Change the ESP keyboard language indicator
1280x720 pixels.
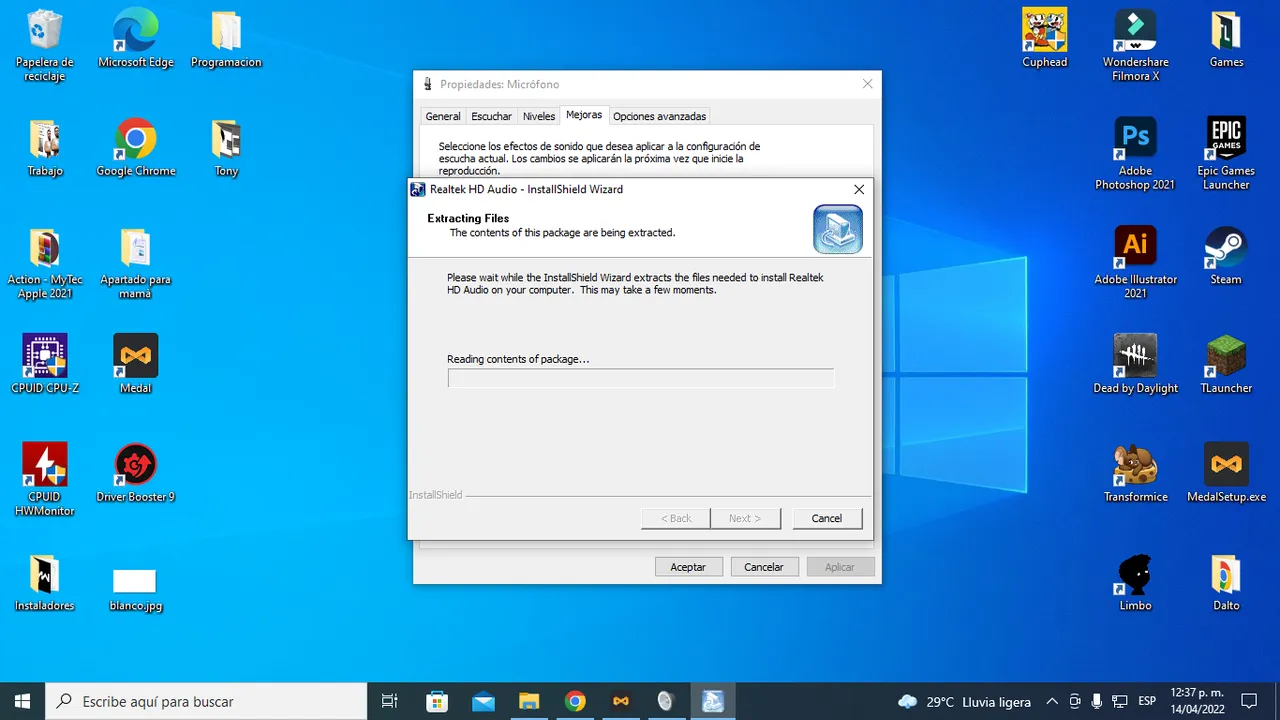coord(1147,701)
